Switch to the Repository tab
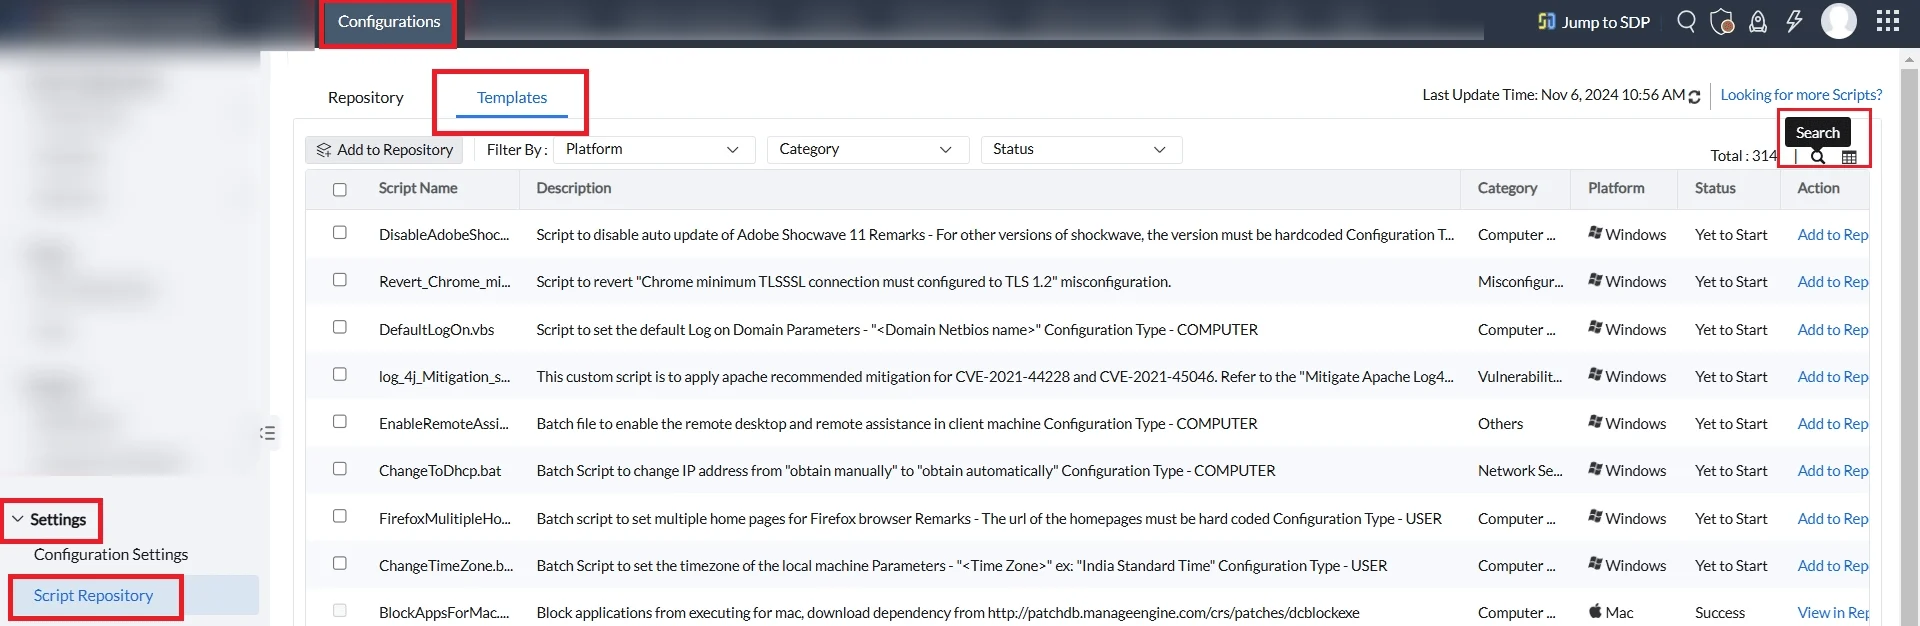 [365, 97]
